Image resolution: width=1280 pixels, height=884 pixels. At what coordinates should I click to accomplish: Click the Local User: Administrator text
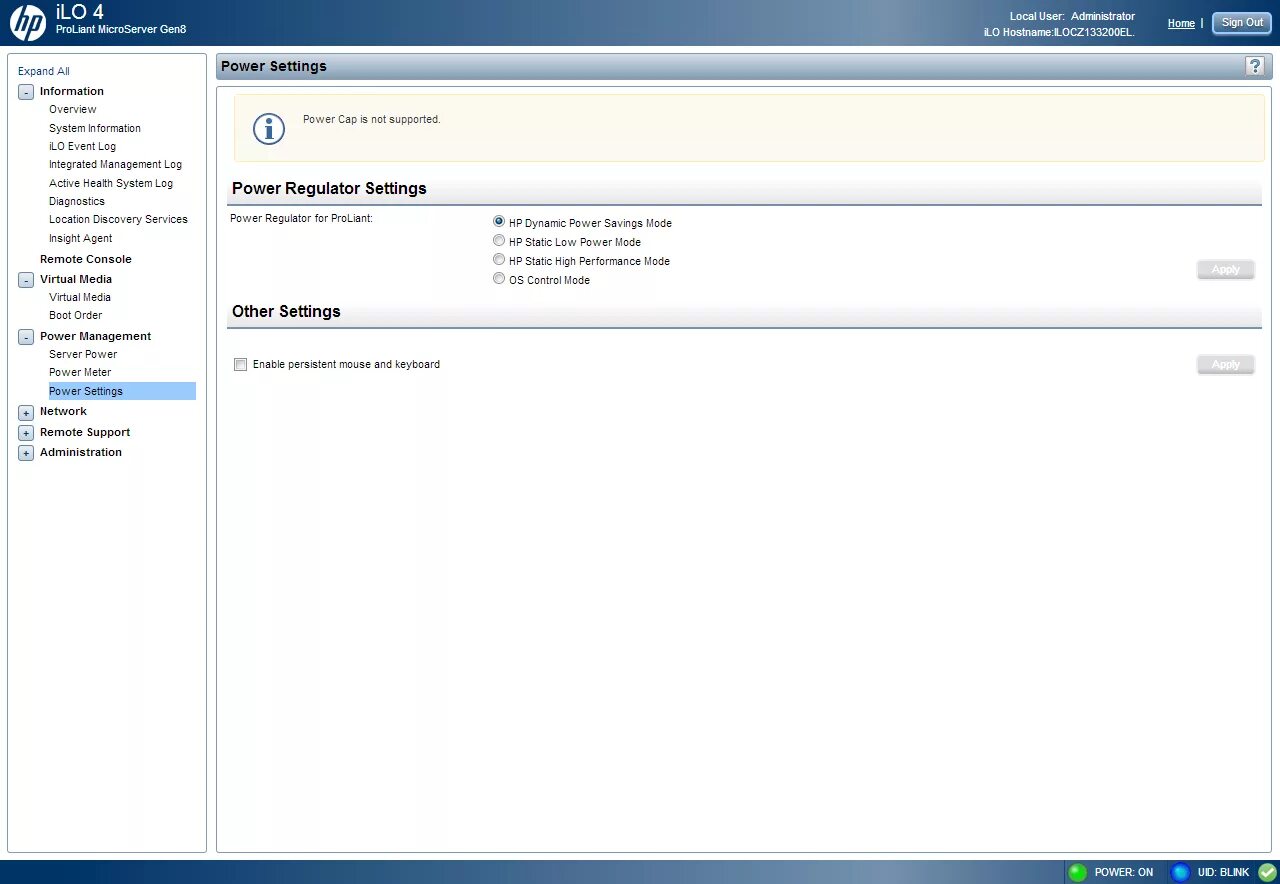point(1072,16)
